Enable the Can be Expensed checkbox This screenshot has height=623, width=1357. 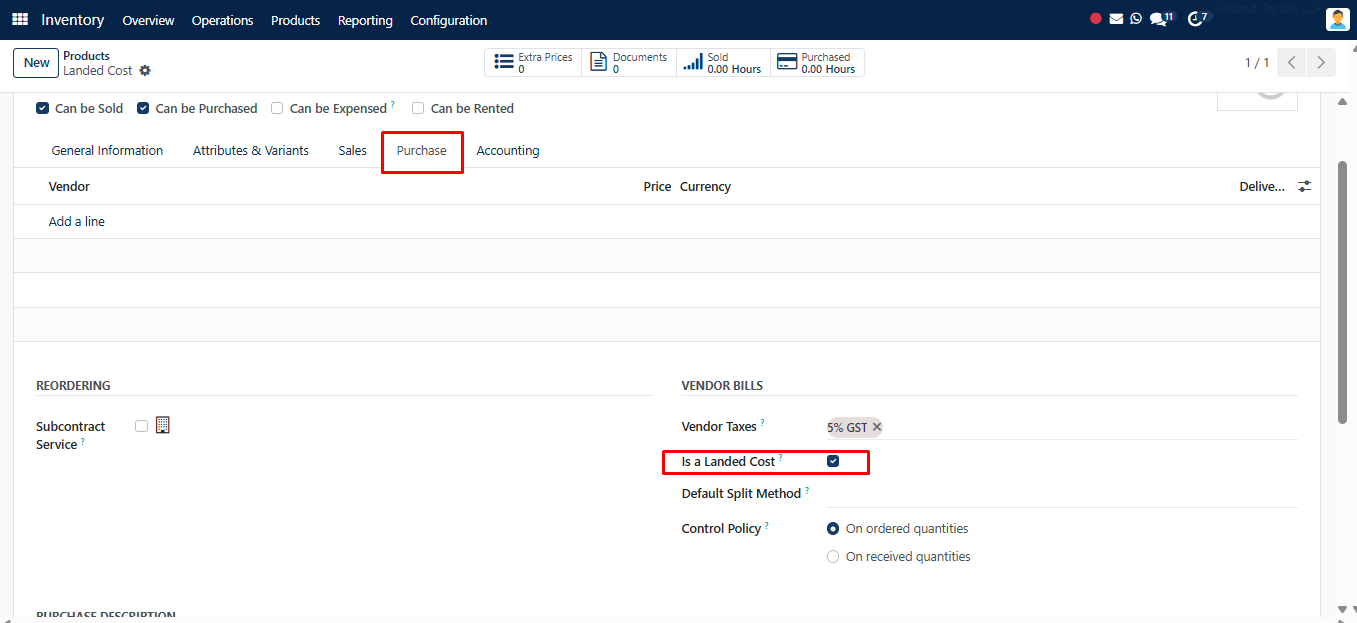coord(277,108)
